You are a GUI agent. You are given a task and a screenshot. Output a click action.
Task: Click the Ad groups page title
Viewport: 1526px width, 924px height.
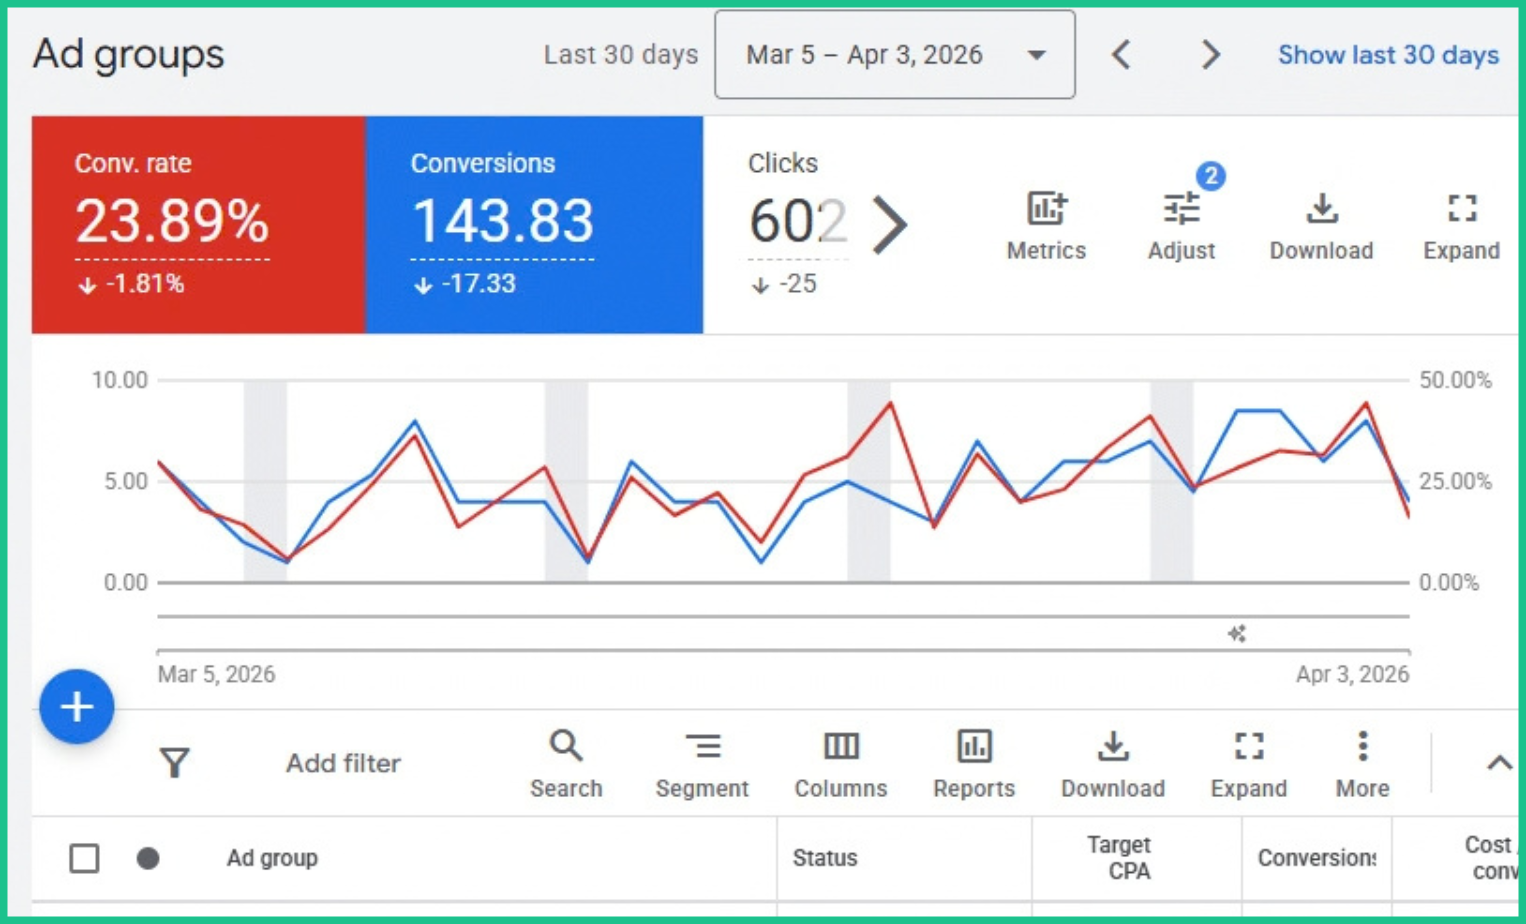click(x=128, y=55)
